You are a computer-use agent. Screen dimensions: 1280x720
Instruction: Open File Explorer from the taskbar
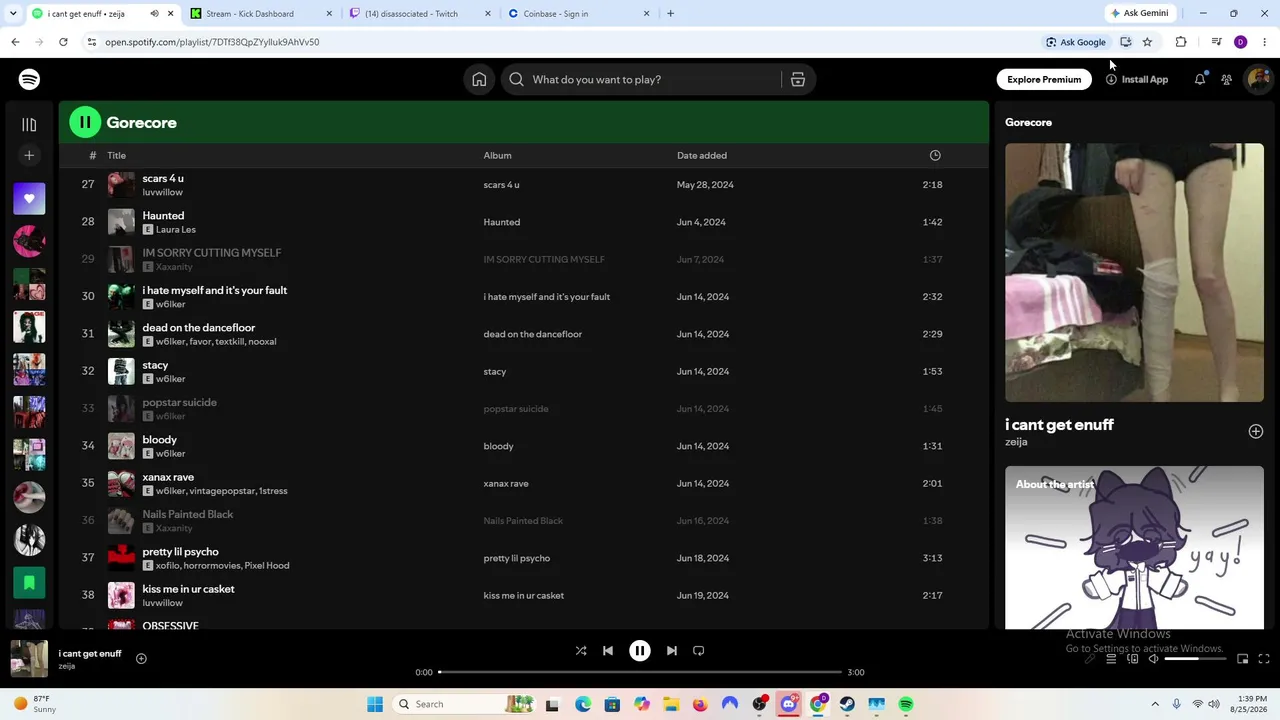671,704
